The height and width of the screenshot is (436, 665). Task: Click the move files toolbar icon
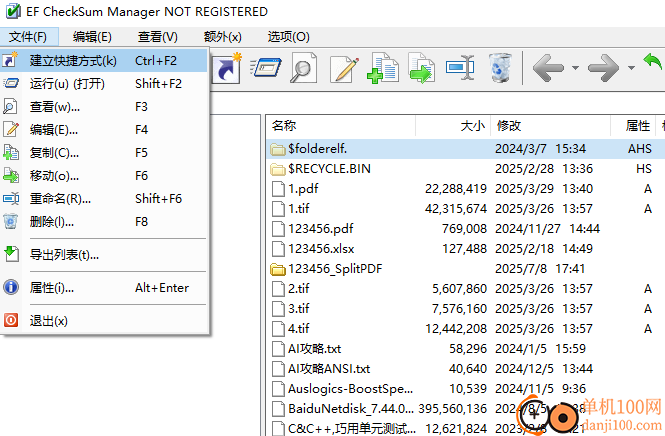[421, 68]
